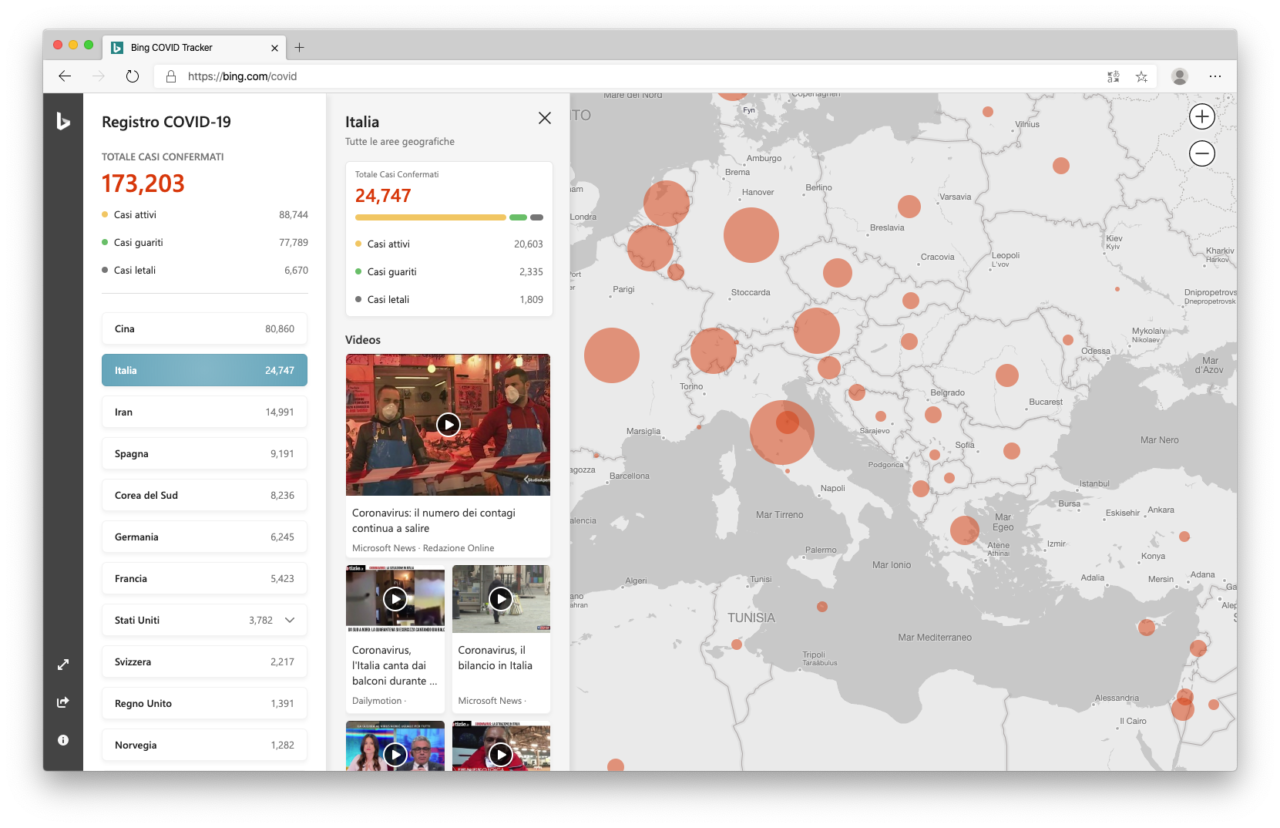Viewport: 1280px width, 828px height.
Task: Expand the Stati Uniti row chevron
Action: coord(290,620)
